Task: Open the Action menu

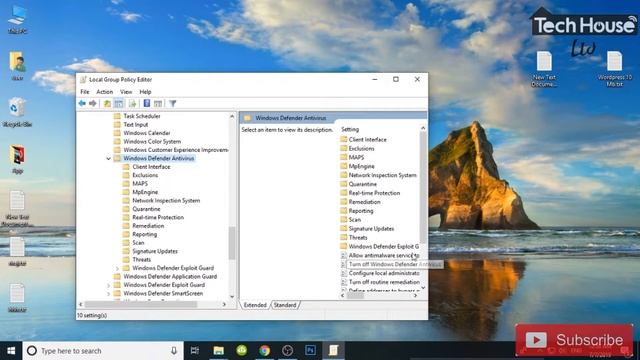Action: click(x=104, y=92)
